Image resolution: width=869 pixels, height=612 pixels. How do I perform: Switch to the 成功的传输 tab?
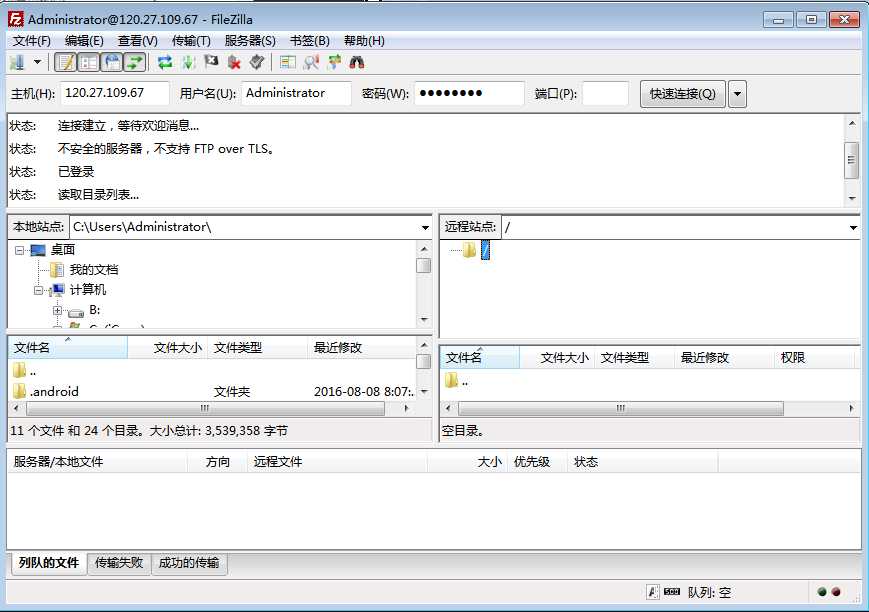click(189, 563)
